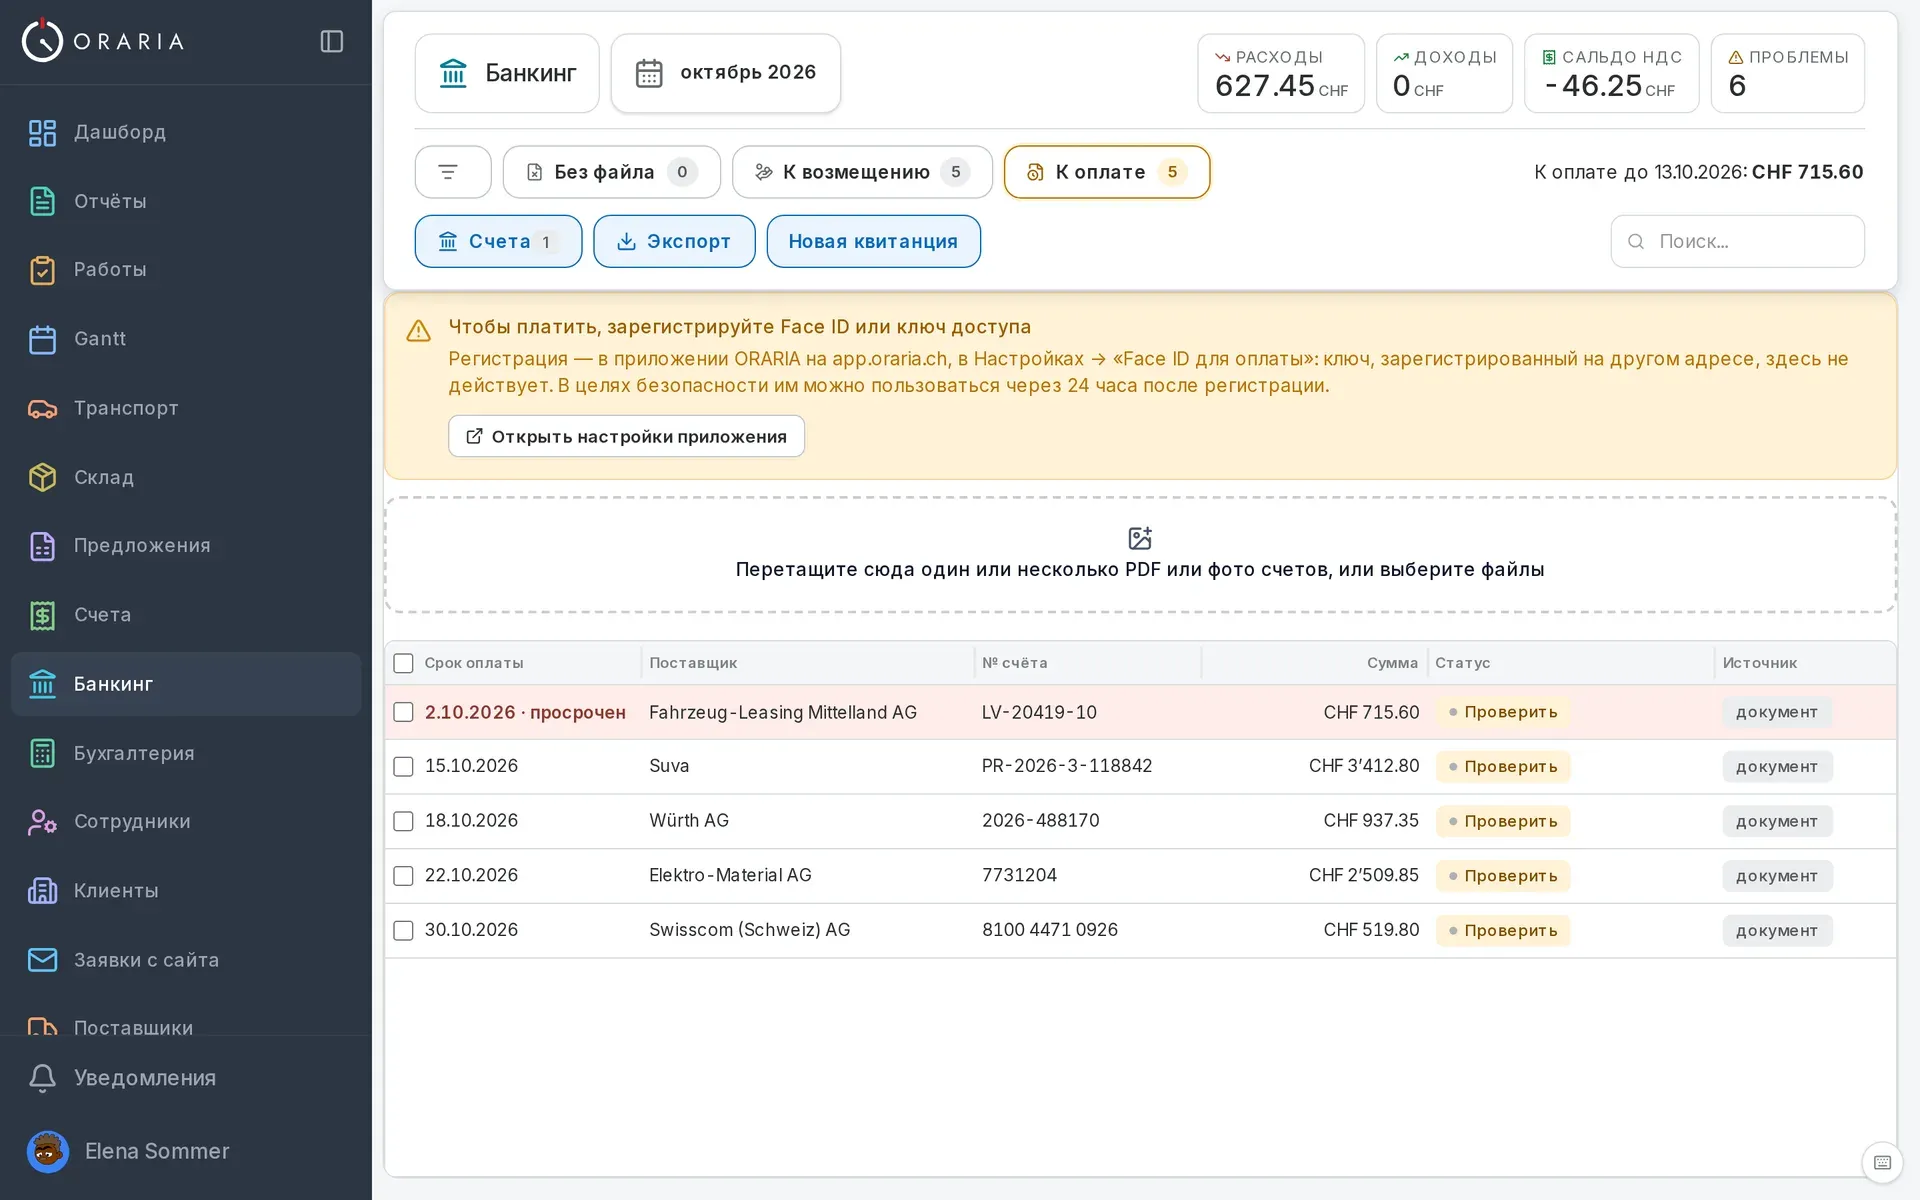The width and height of the screenshot is (1920, 1200).
Task: Click the image upload icon in drop zone
Action: click(x=1140, y=538)
